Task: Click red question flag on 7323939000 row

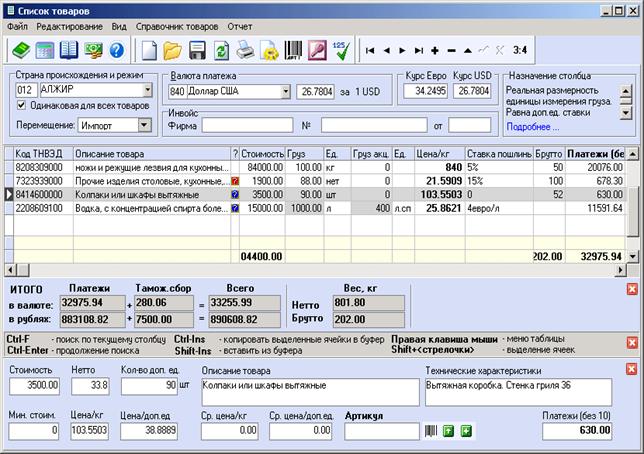Action: click(235, 181)
